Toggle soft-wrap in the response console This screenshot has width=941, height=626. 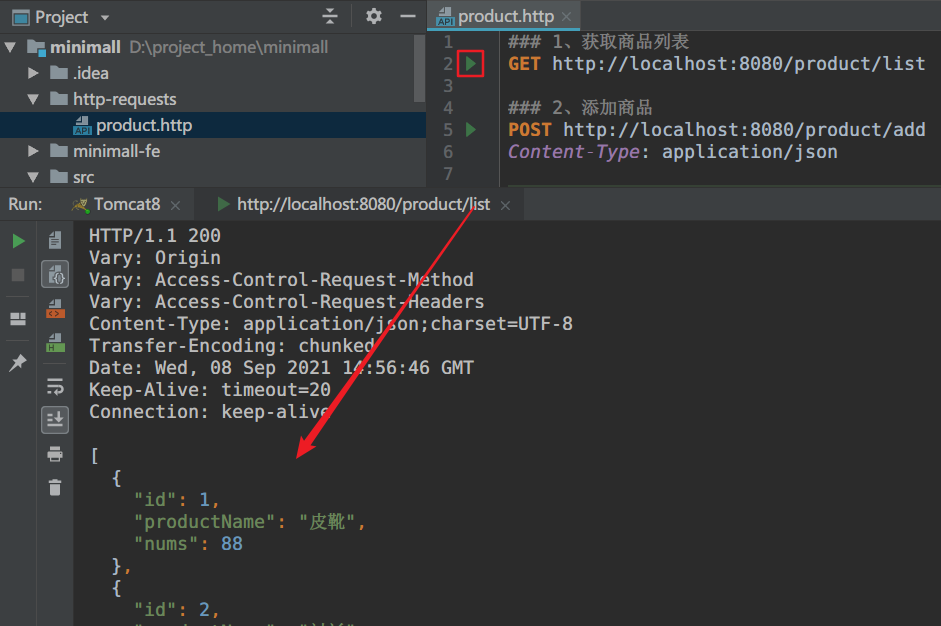click(55, 387)
